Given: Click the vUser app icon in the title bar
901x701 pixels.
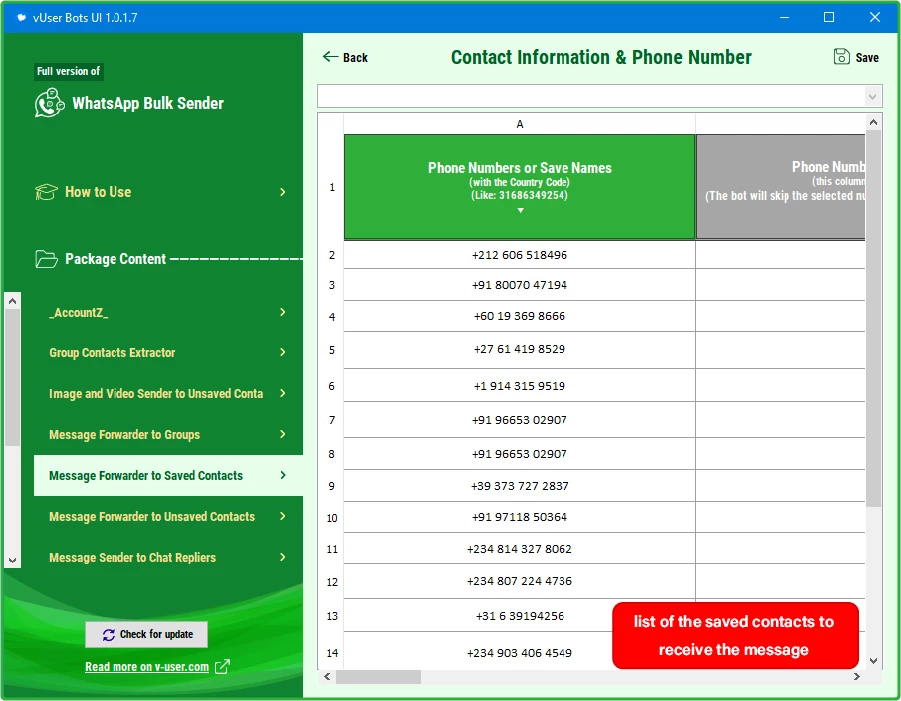Looking at the screenshot, I should (x=21, y=17).
